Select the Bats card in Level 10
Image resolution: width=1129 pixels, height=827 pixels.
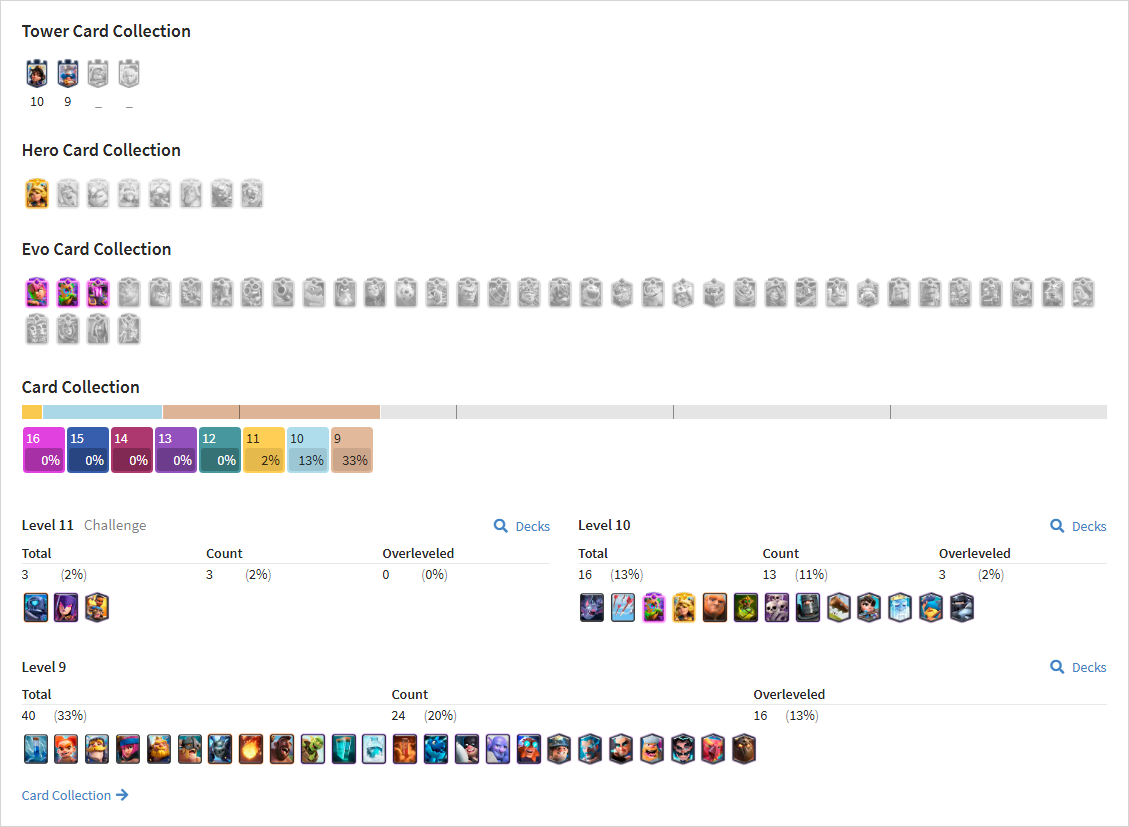coord(592,607)
